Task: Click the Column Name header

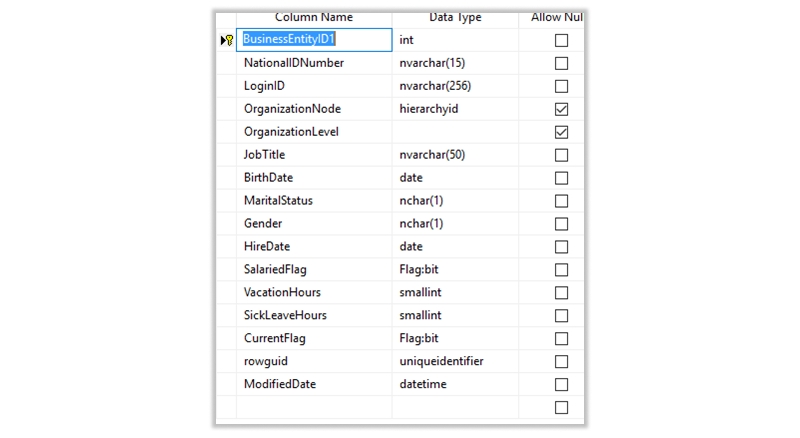Action: pos(314,17)
